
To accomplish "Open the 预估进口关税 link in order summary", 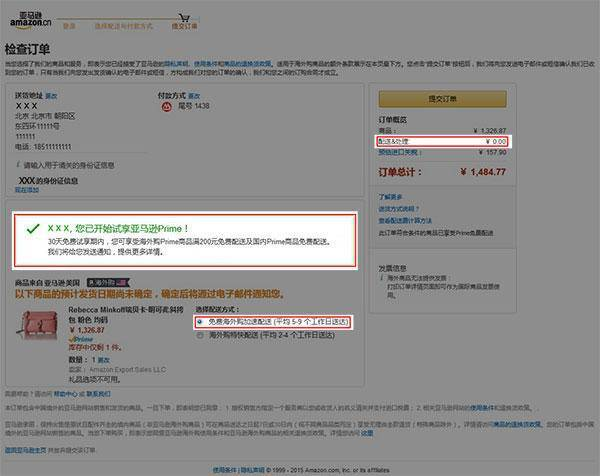I will 399,152.
